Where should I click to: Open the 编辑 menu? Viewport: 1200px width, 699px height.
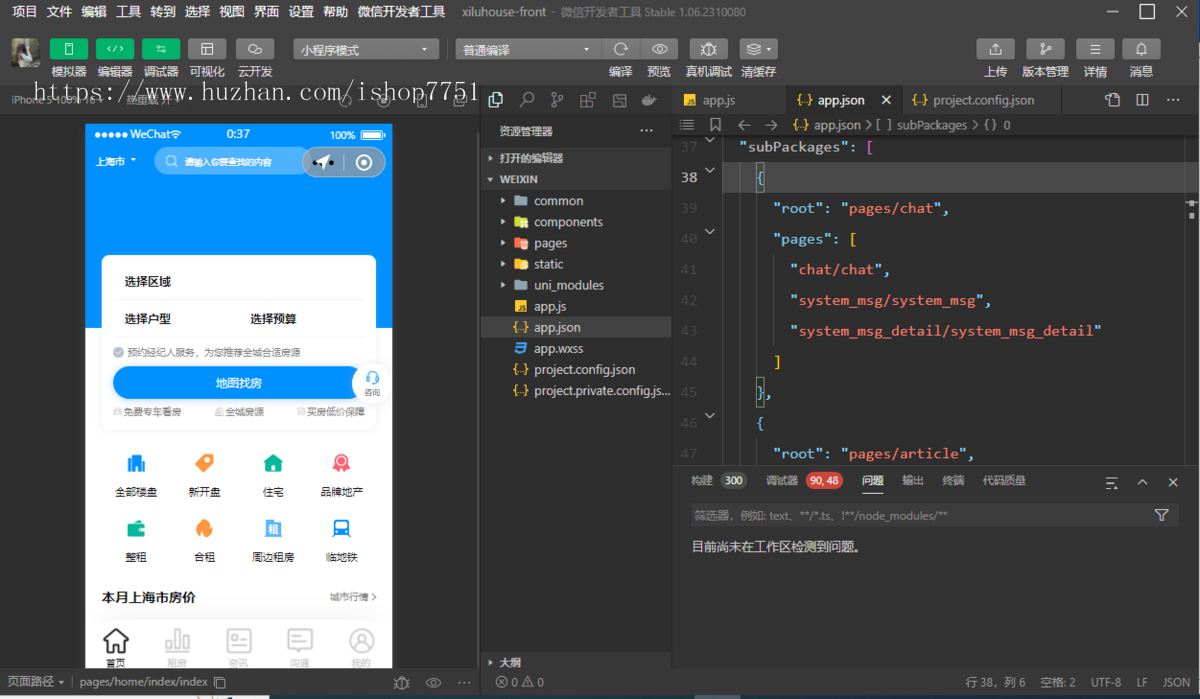point(94,12)
